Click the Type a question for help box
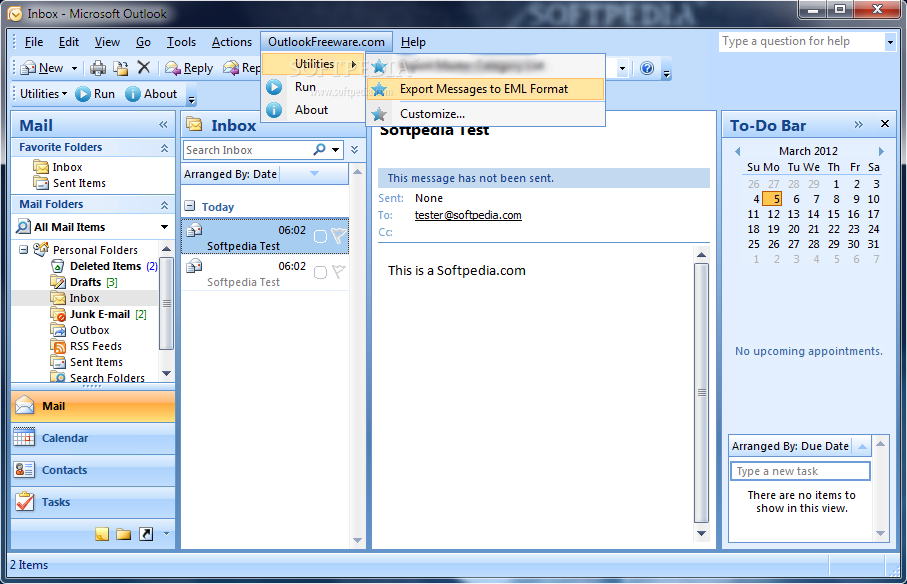Image resolution: width=907 pixels, height=584 pixels. click(x=802, y=42)
